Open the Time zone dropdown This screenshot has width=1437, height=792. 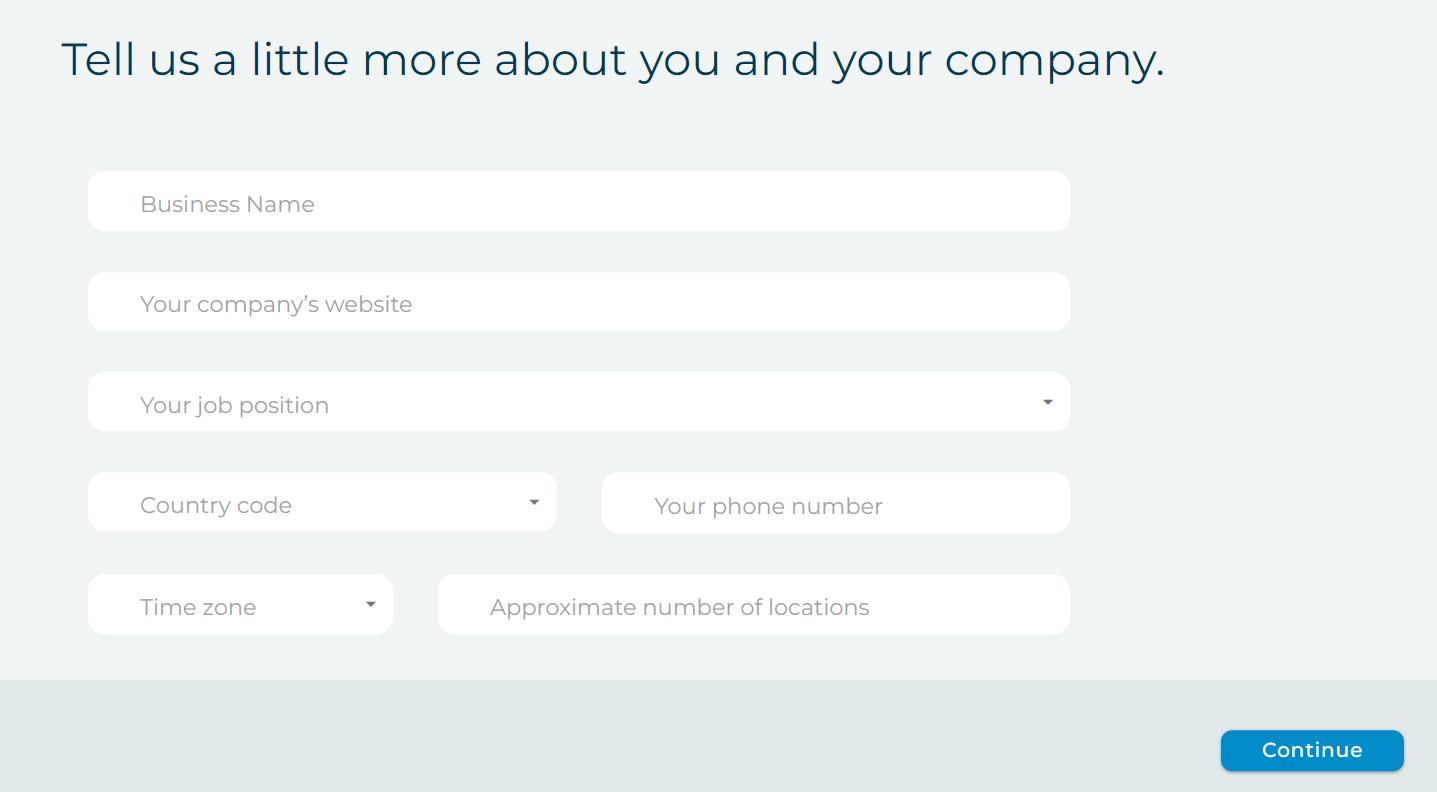click(x=240, y=604)
